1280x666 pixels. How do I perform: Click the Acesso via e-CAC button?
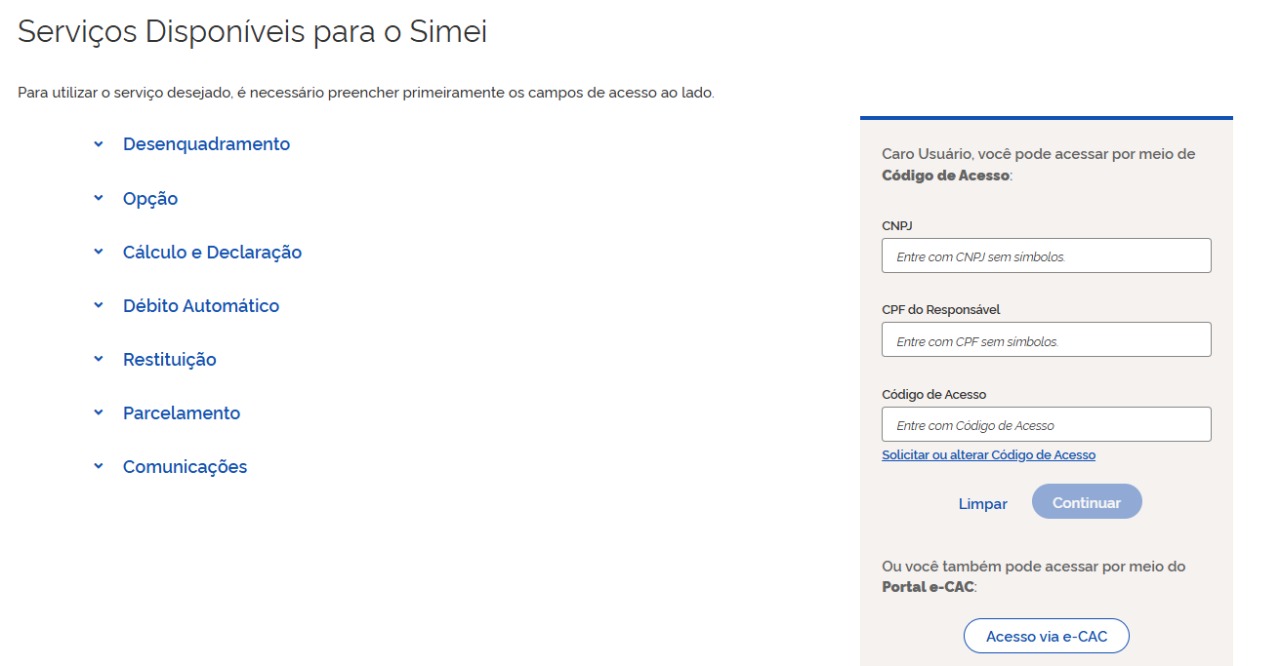[1047, 636]
